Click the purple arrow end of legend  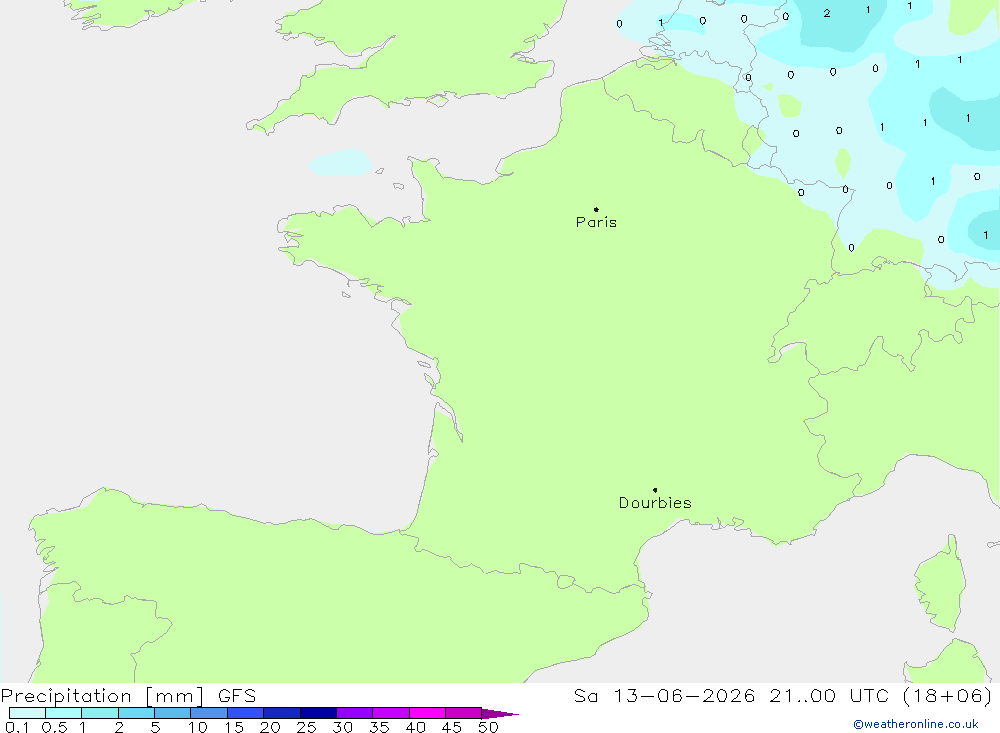click(501, 714)
